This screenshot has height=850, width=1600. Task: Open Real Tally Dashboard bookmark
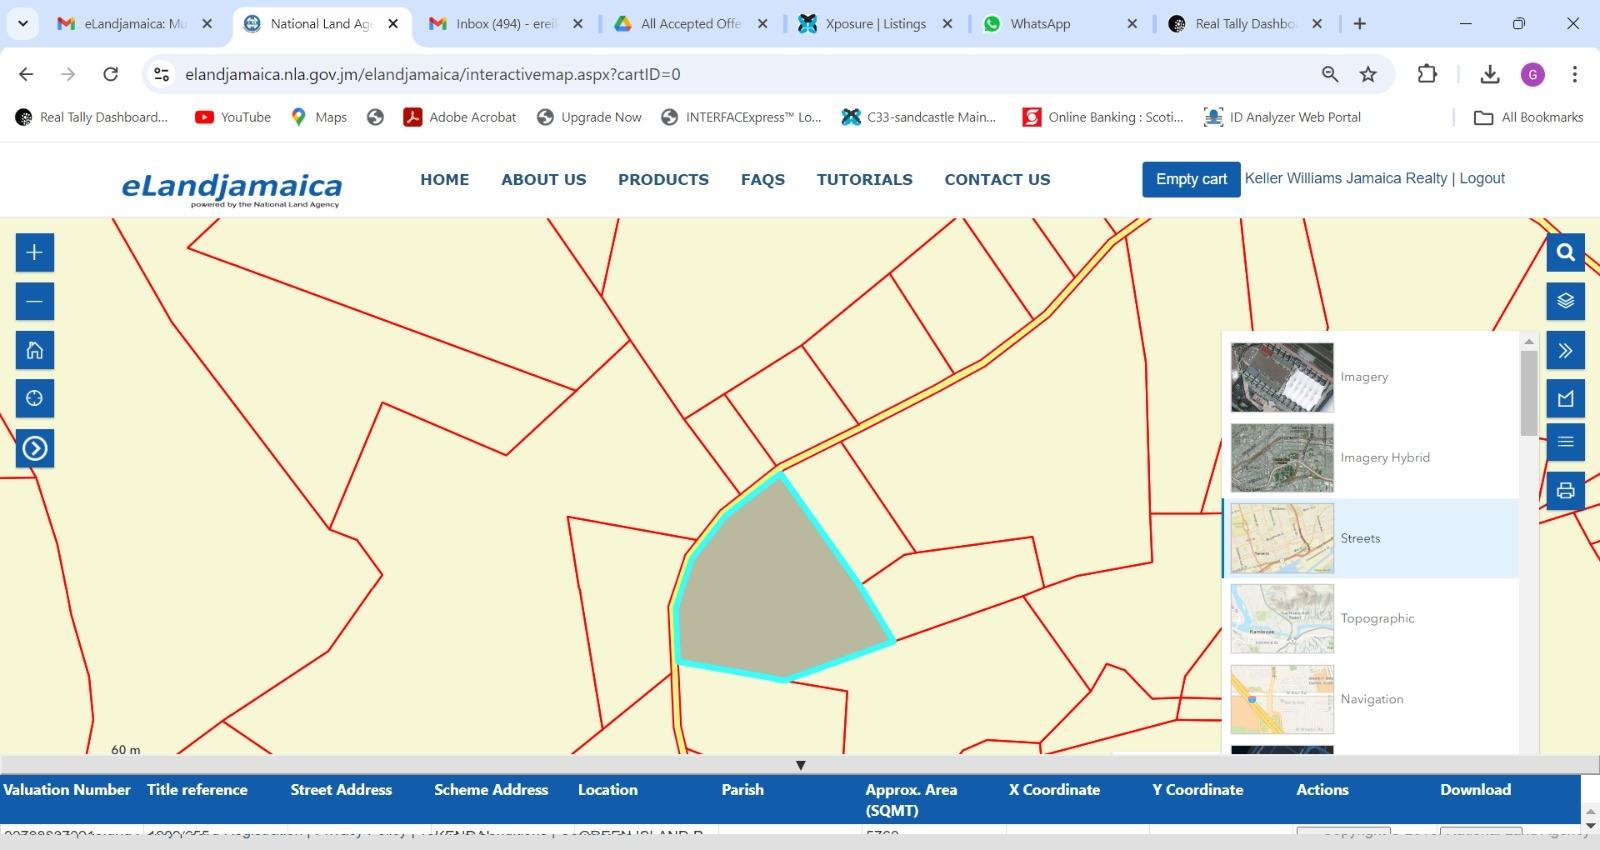tap(91, 117)
